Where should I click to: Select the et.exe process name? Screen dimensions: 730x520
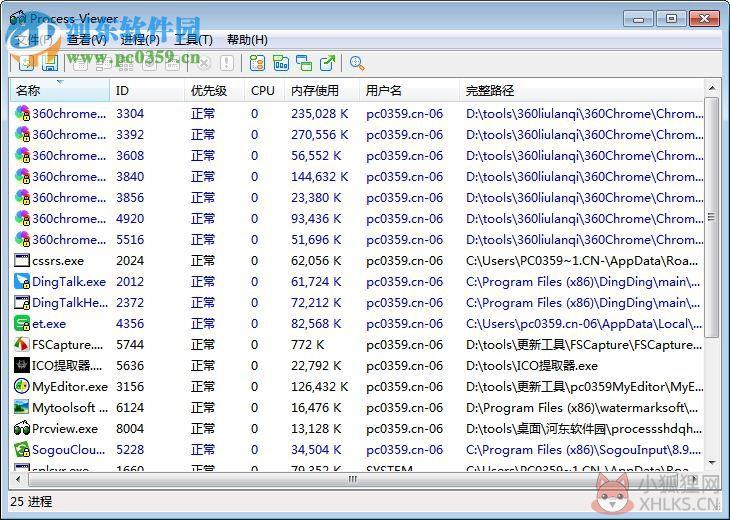49,324
